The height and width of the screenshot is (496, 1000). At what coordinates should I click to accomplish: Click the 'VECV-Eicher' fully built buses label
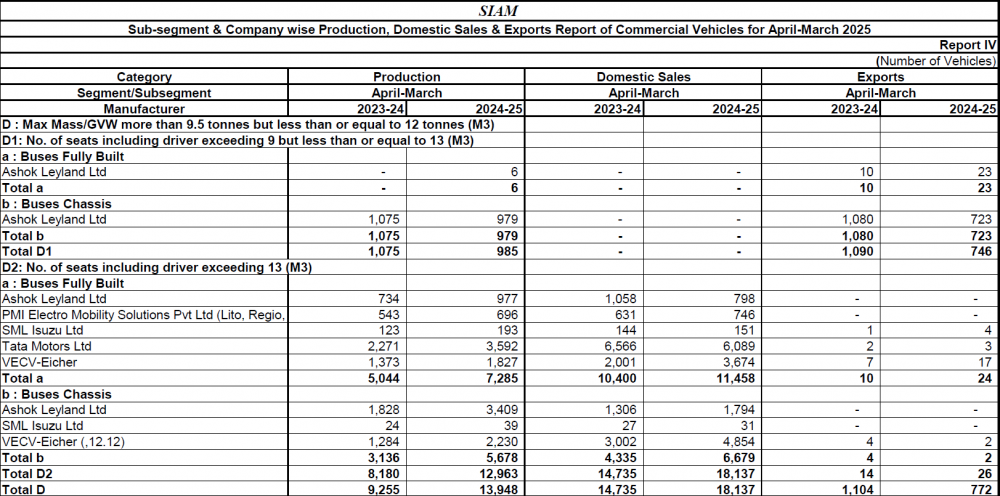pos(39,362)
